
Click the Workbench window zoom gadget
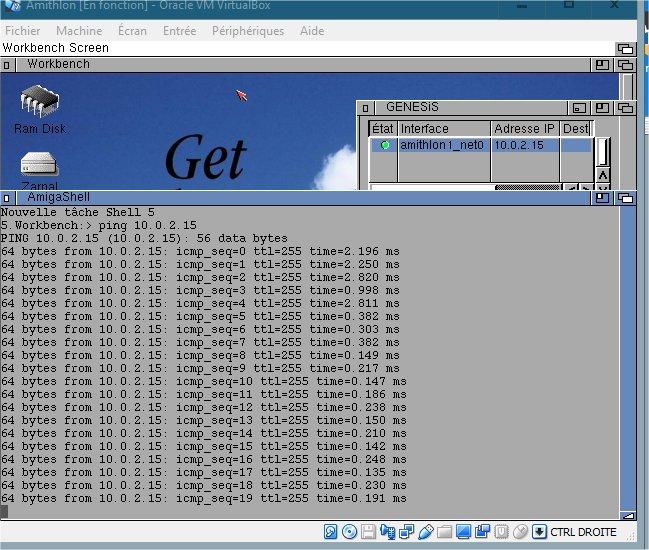602,65
